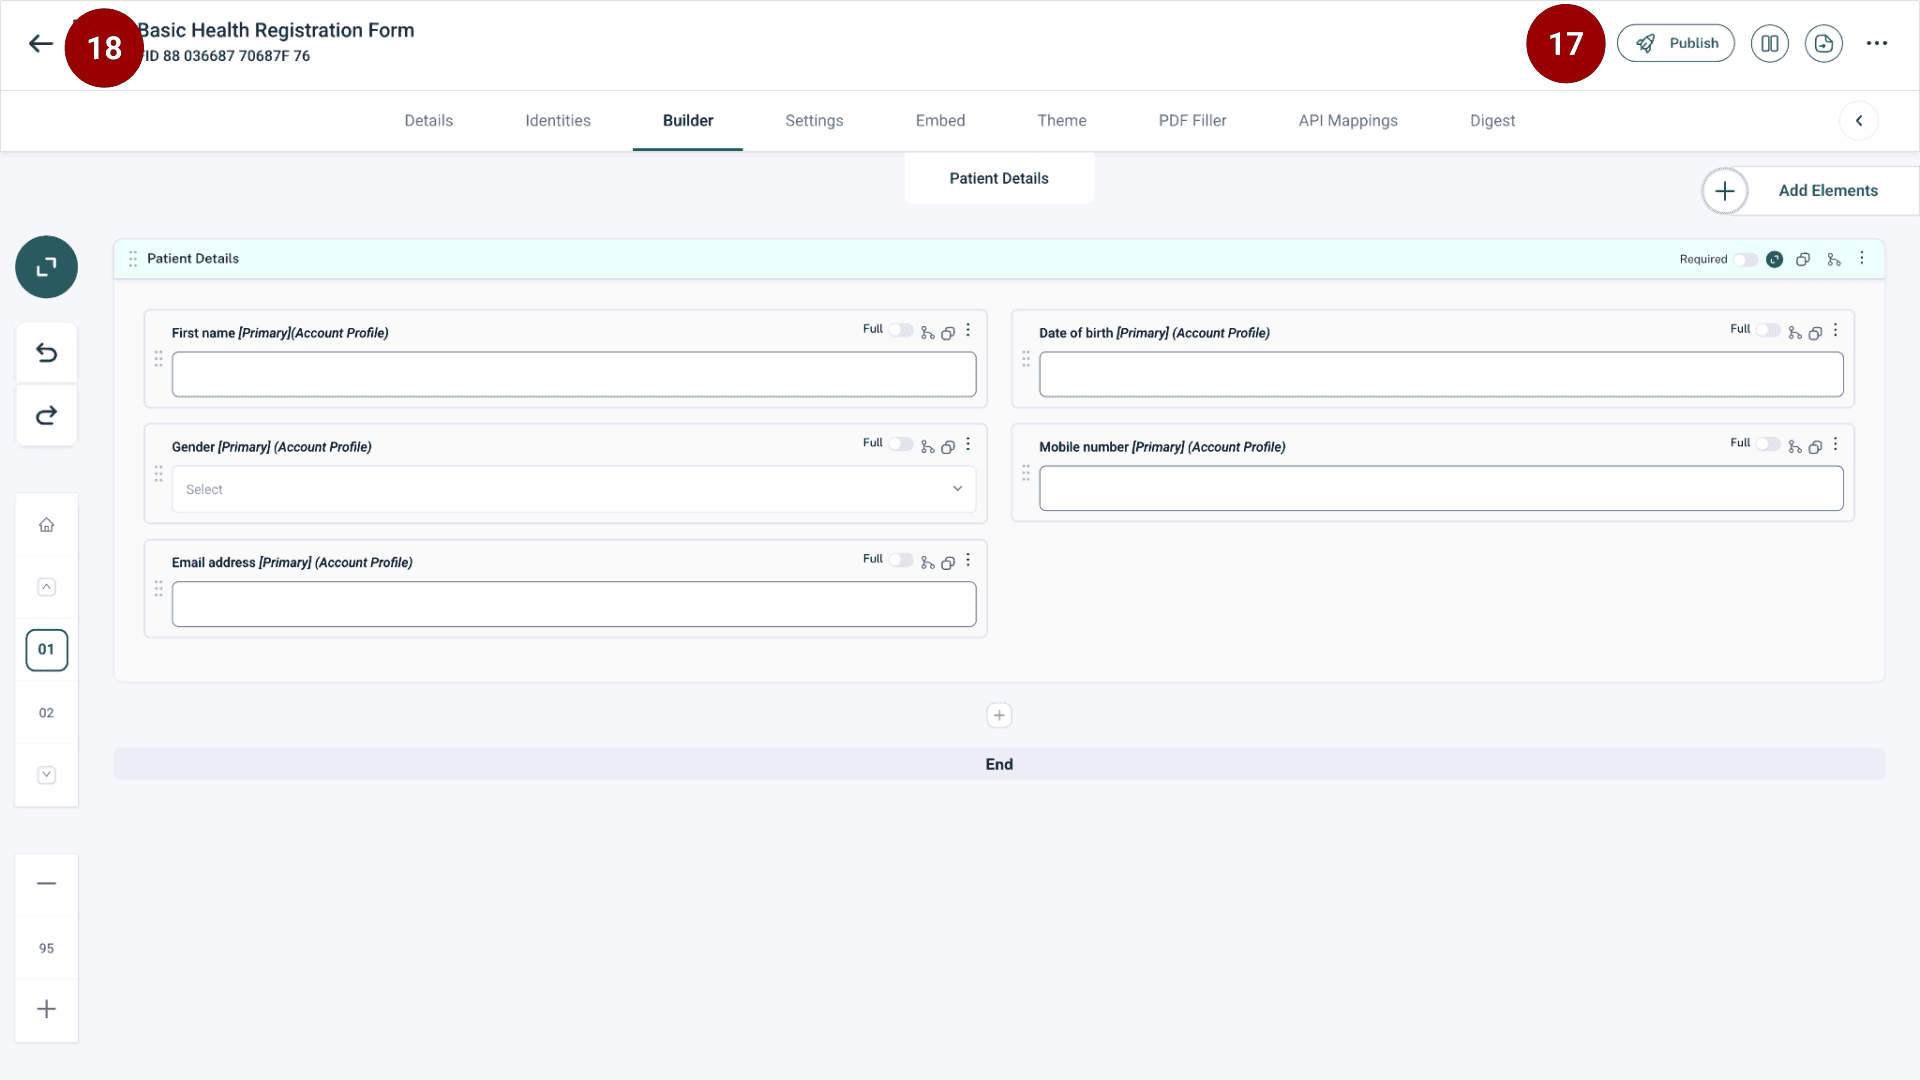
Task: Enable Full width for Mobile number
Action: [1767, 444]
